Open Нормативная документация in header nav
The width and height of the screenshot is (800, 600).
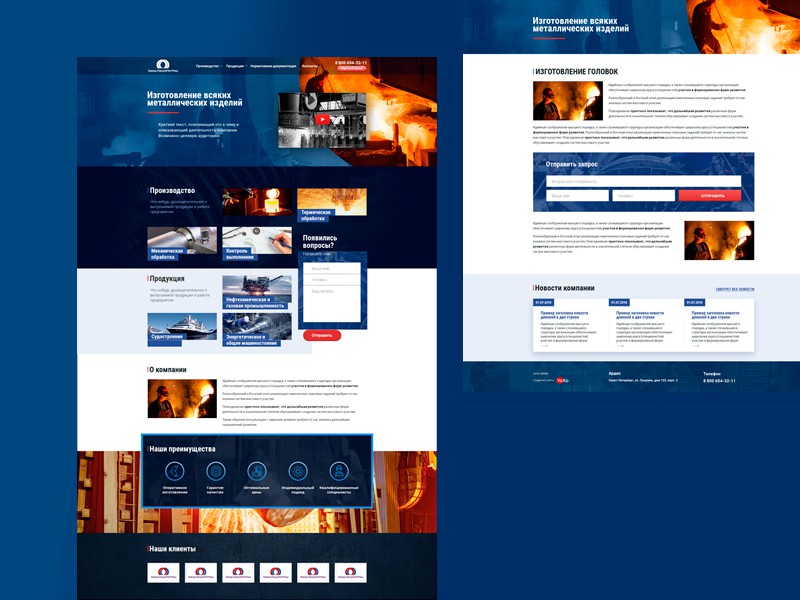tap(273, 66)
